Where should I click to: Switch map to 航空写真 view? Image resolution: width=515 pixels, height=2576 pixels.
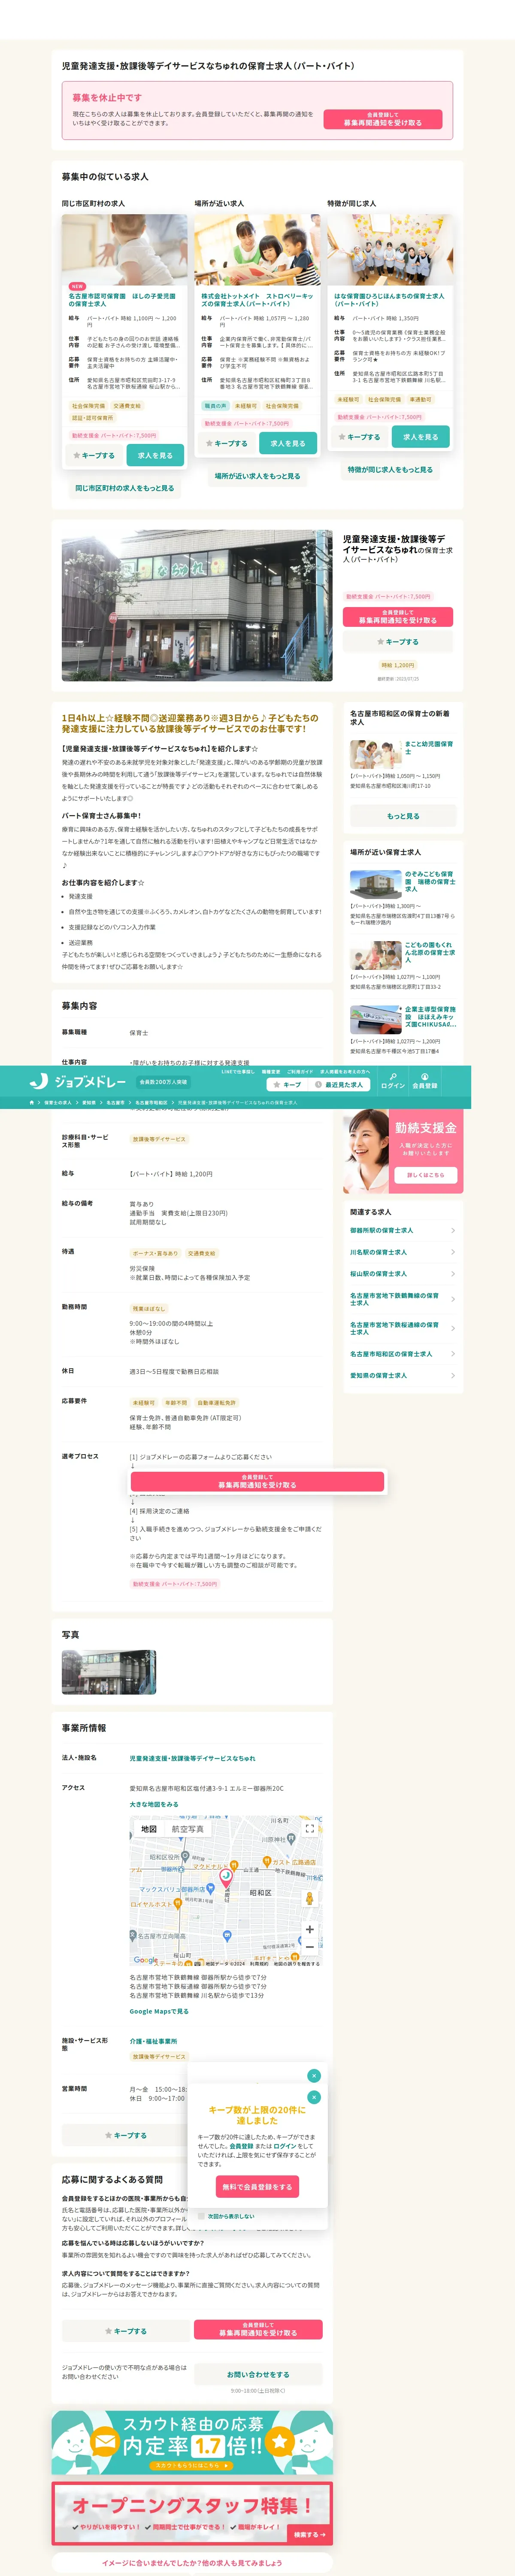(188, 1828)
